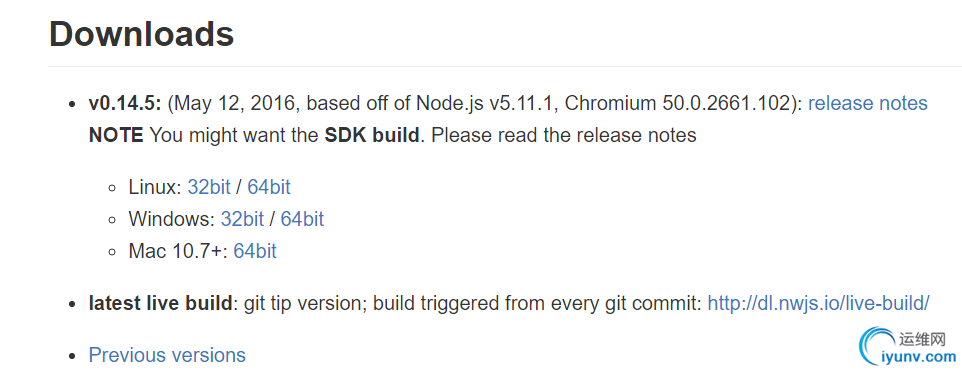
Task: Open the Previous versions link
Action: (x=167, y=355)
